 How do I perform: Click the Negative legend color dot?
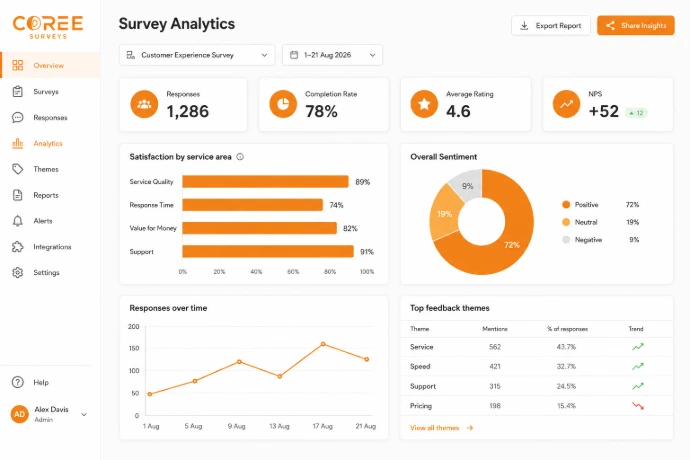point(566,240)
